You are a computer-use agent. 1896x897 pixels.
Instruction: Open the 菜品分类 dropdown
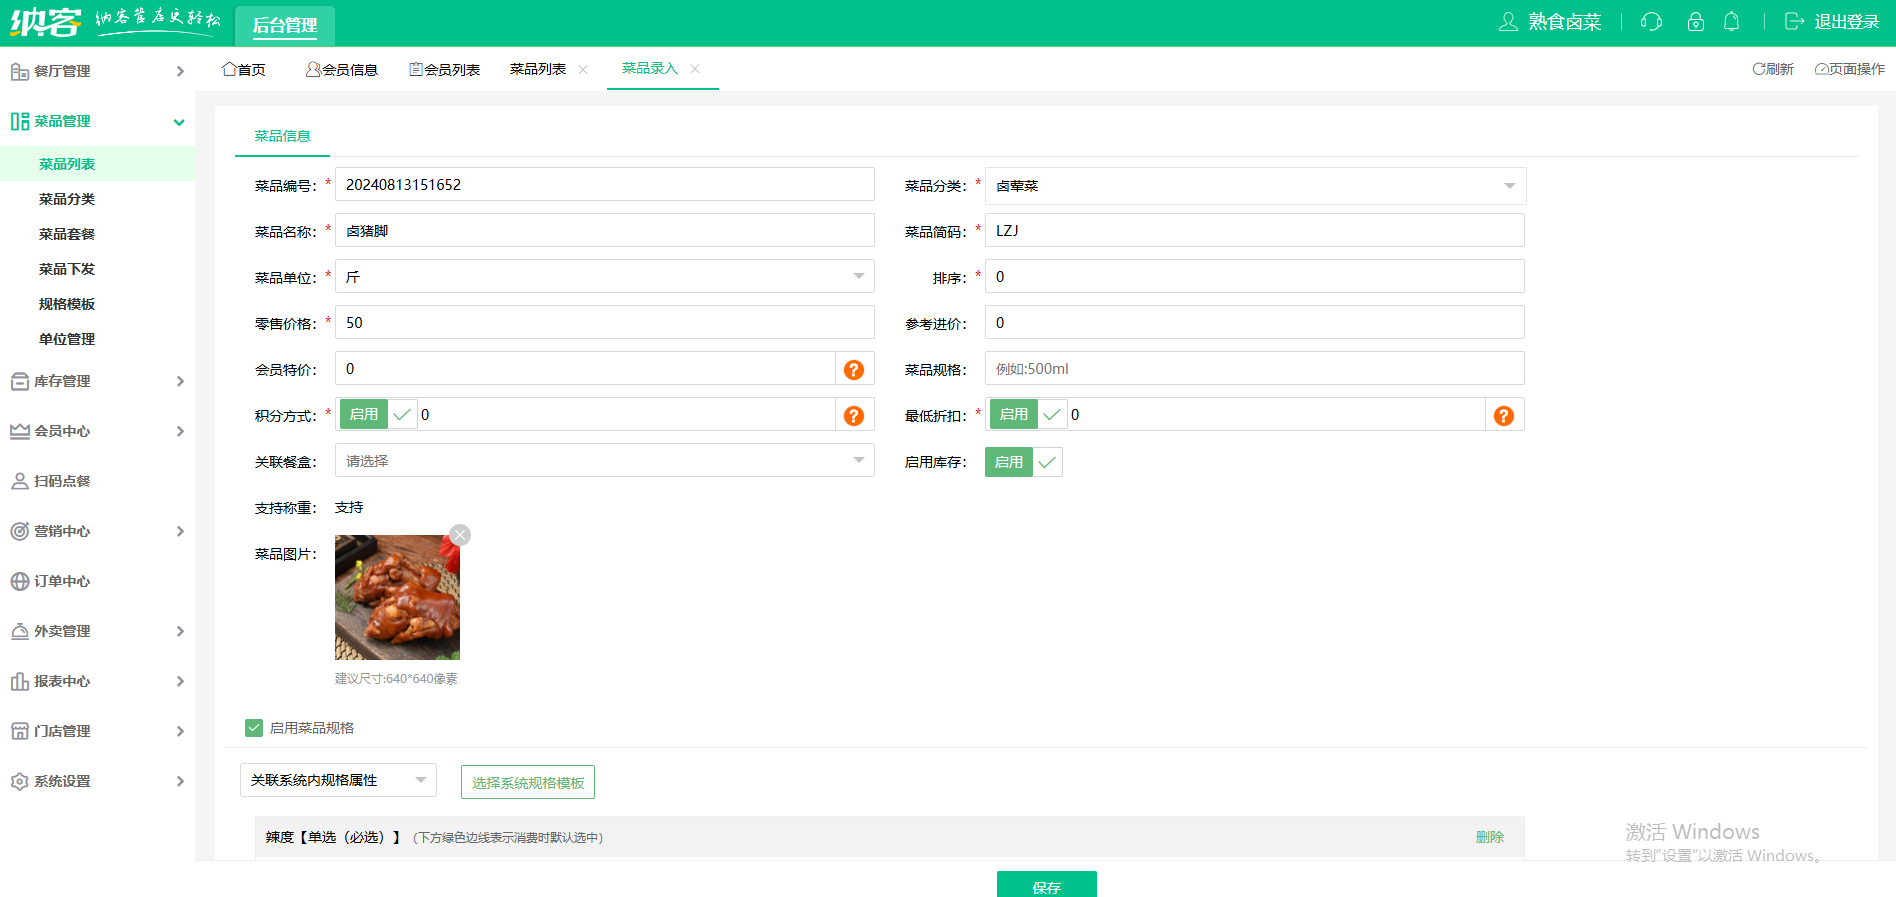pyautogui.click(x=1255, y=186)
